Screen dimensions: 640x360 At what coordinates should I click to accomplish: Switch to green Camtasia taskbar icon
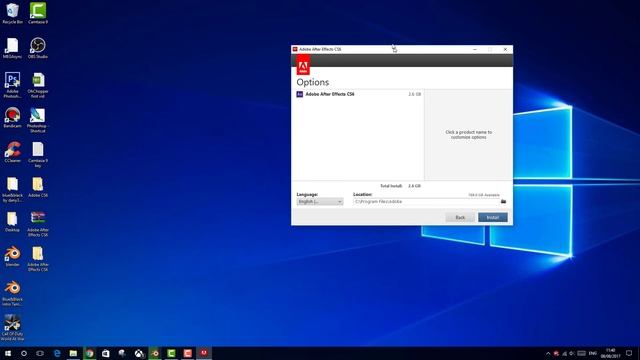pyautogui.click(x=171, y=353)
